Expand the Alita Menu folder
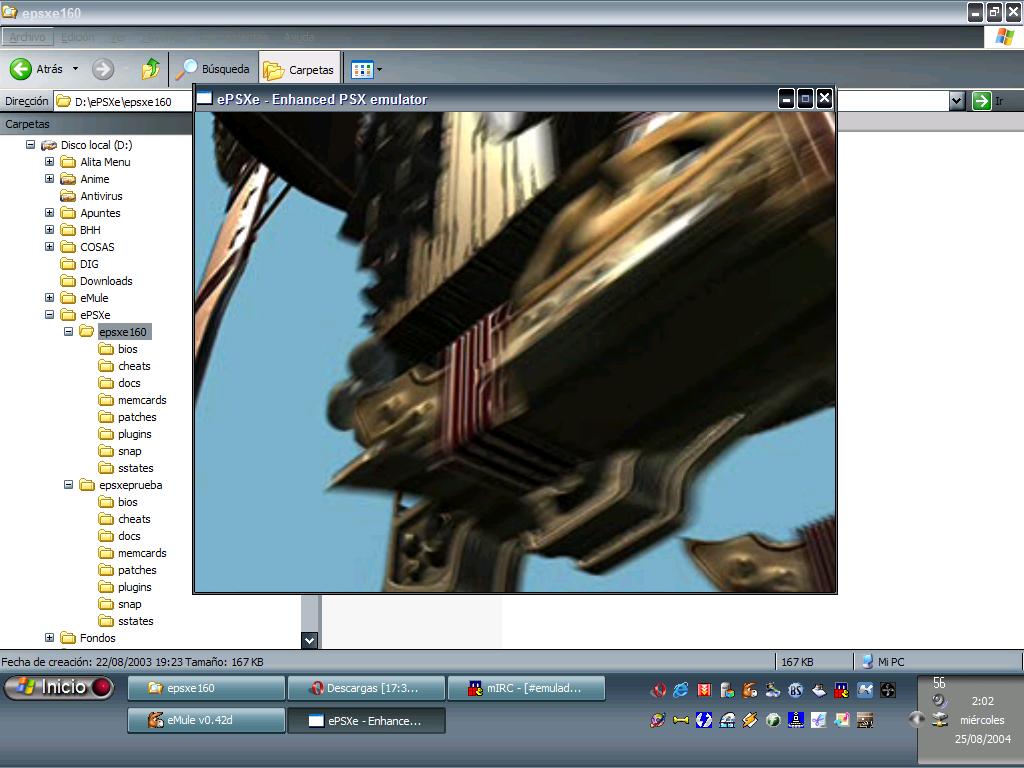This screenshot has width=1024, height=768. click(x=49, y=161)
